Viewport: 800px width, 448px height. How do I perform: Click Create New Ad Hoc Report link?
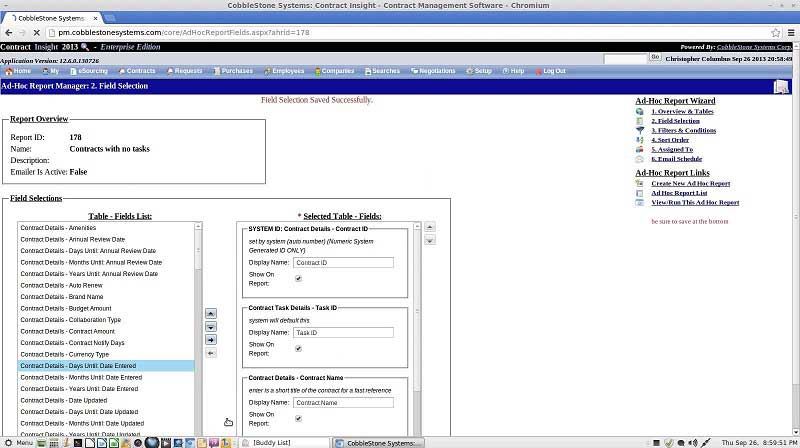click(690, 183)
